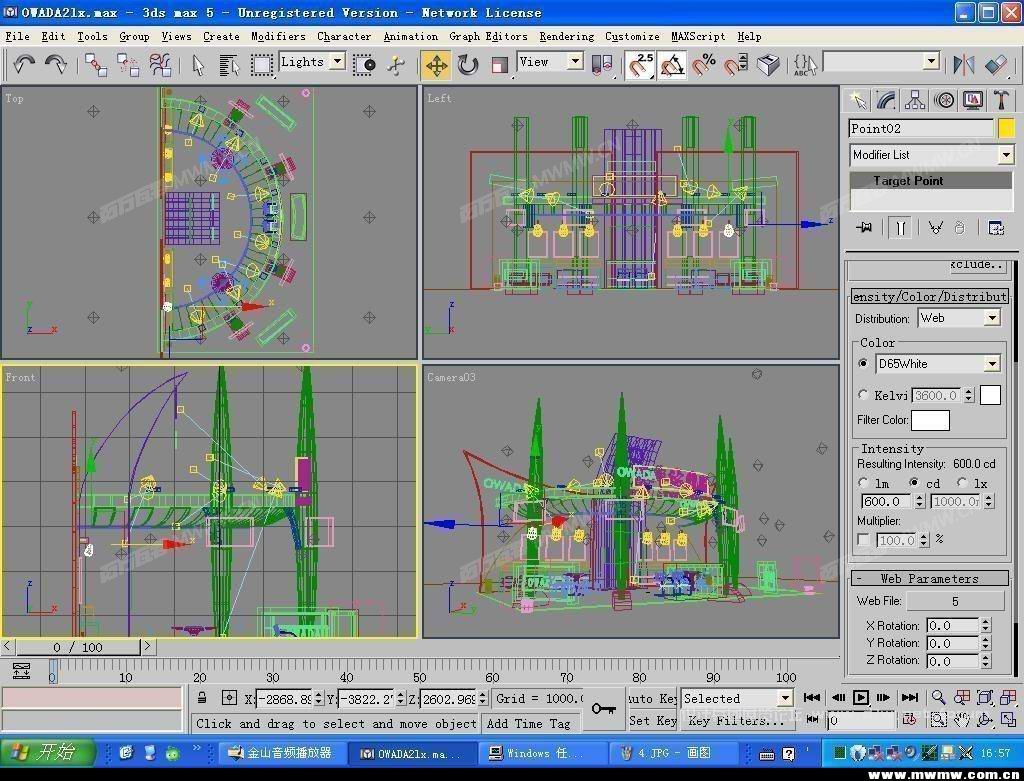Click the Play Animation button

point(861,697)
